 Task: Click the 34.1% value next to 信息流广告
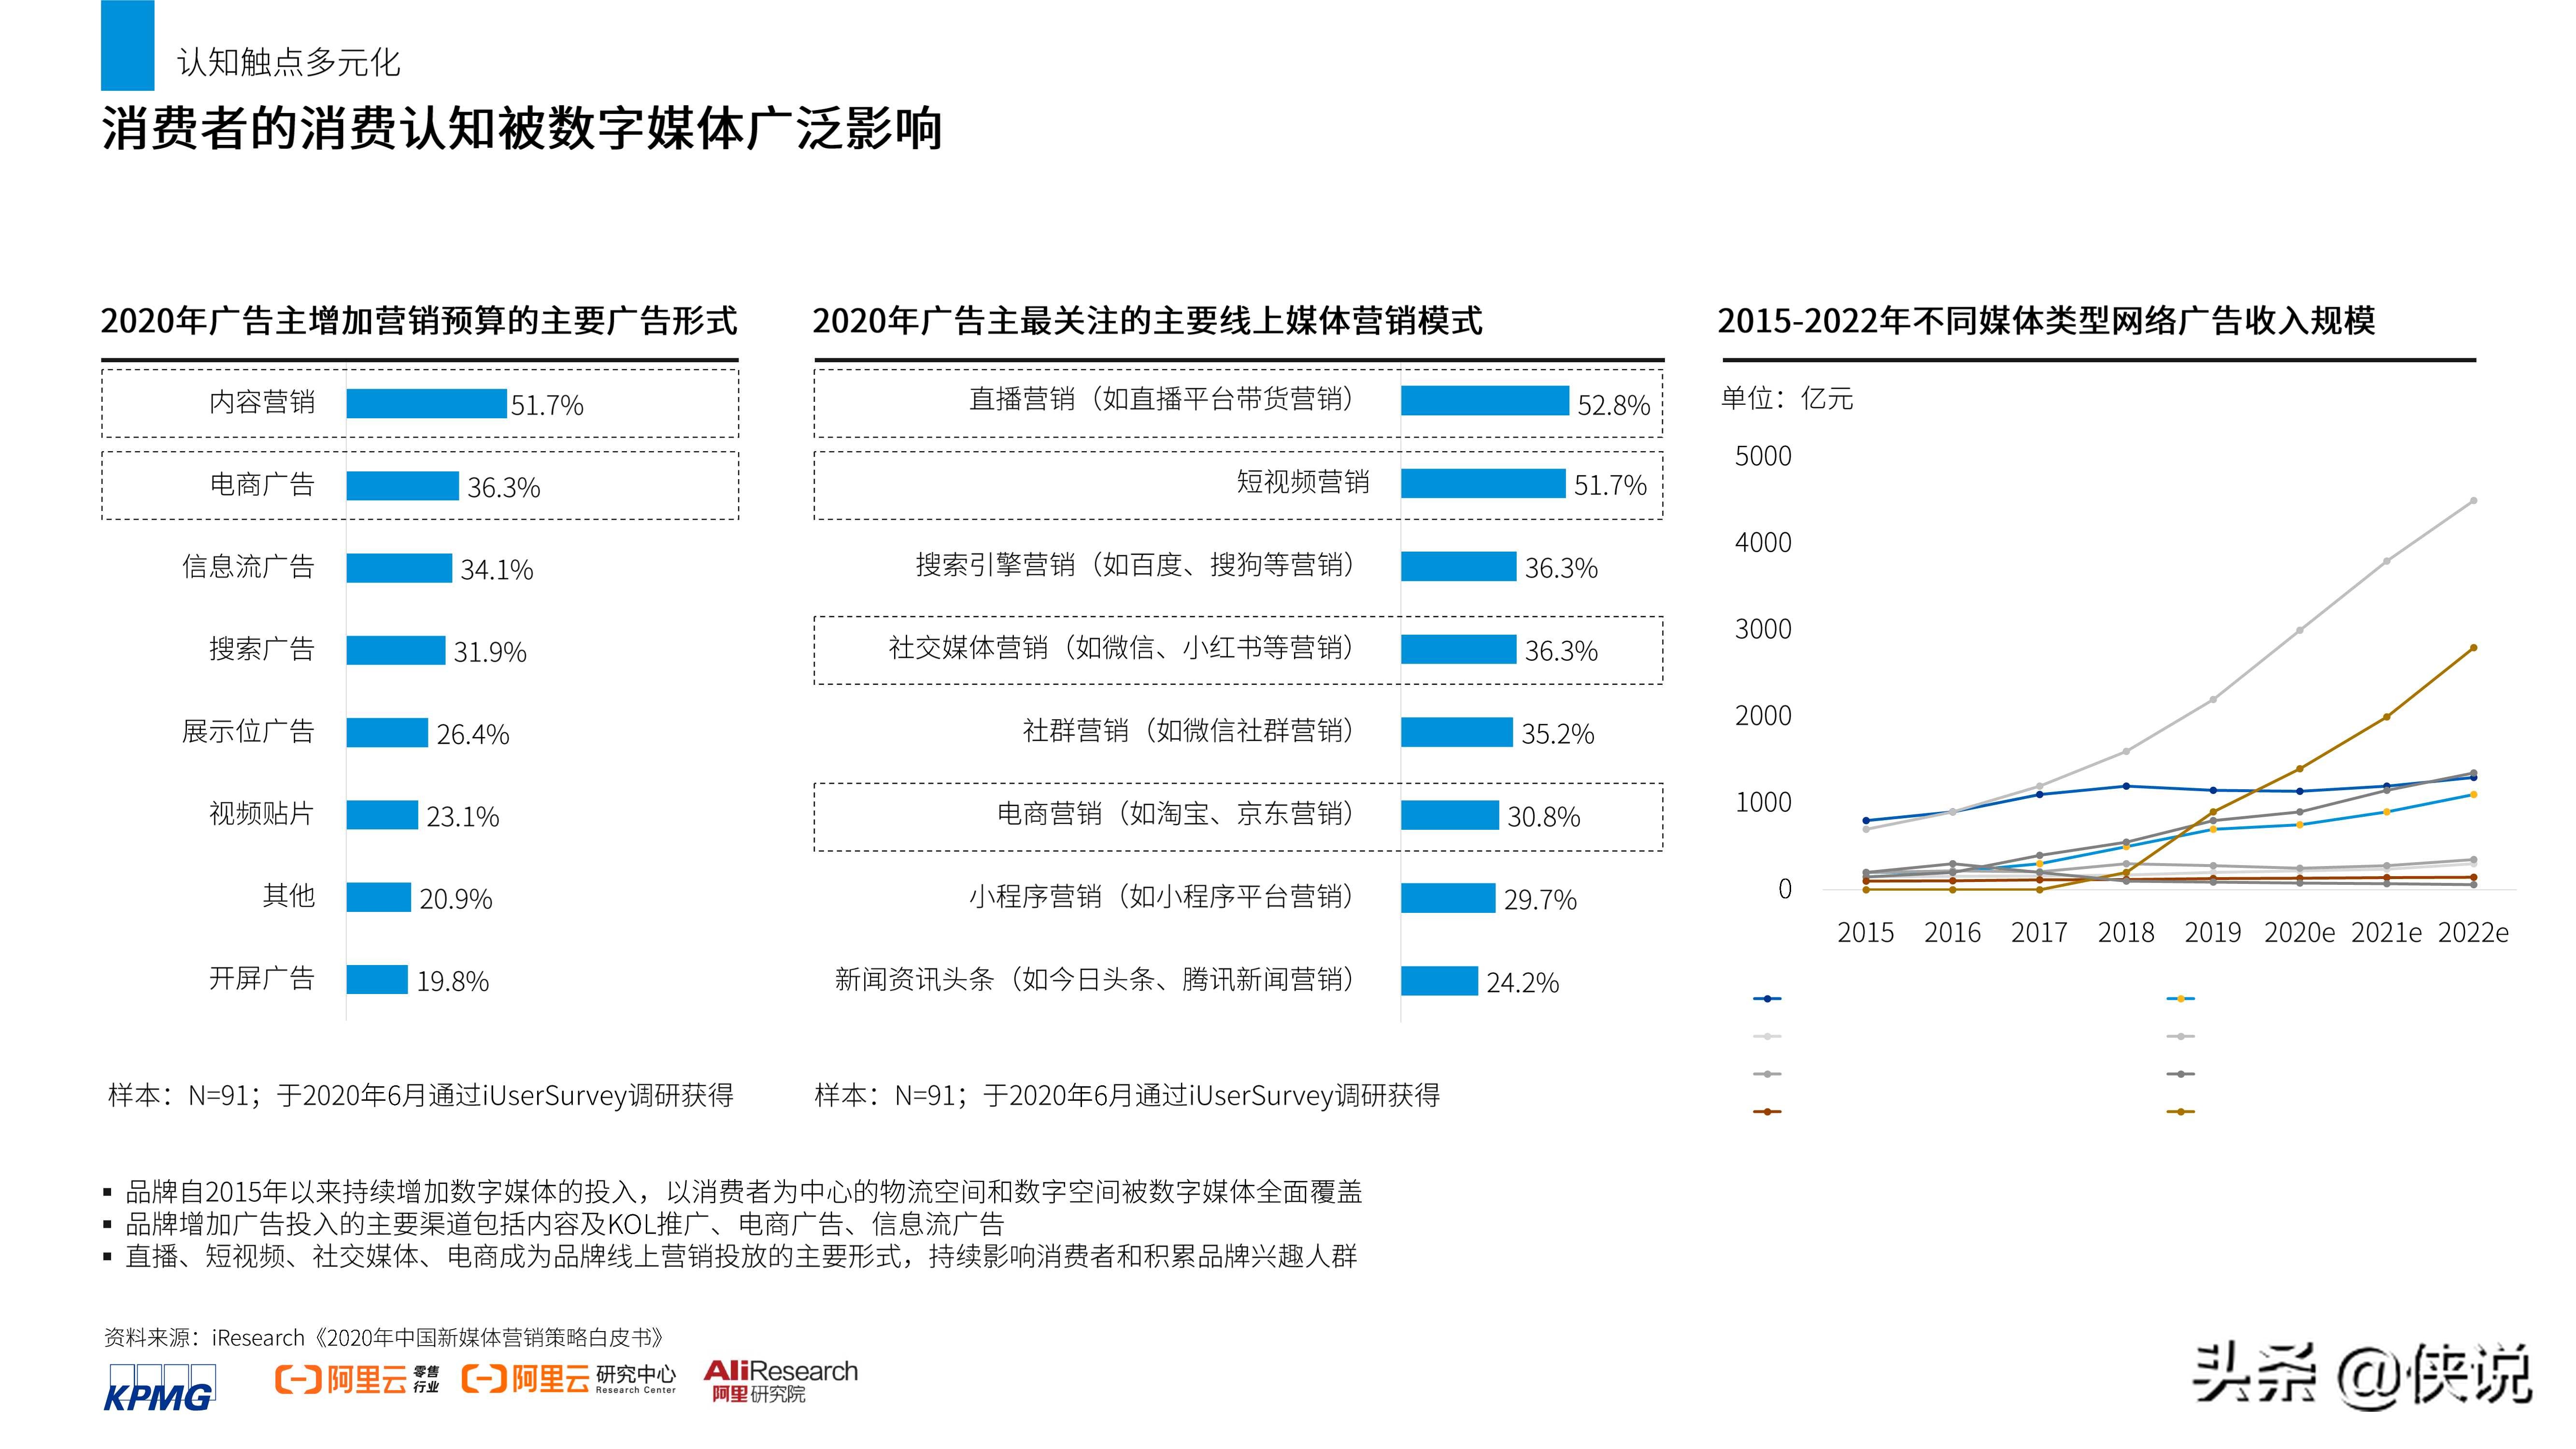pos(497,570)
